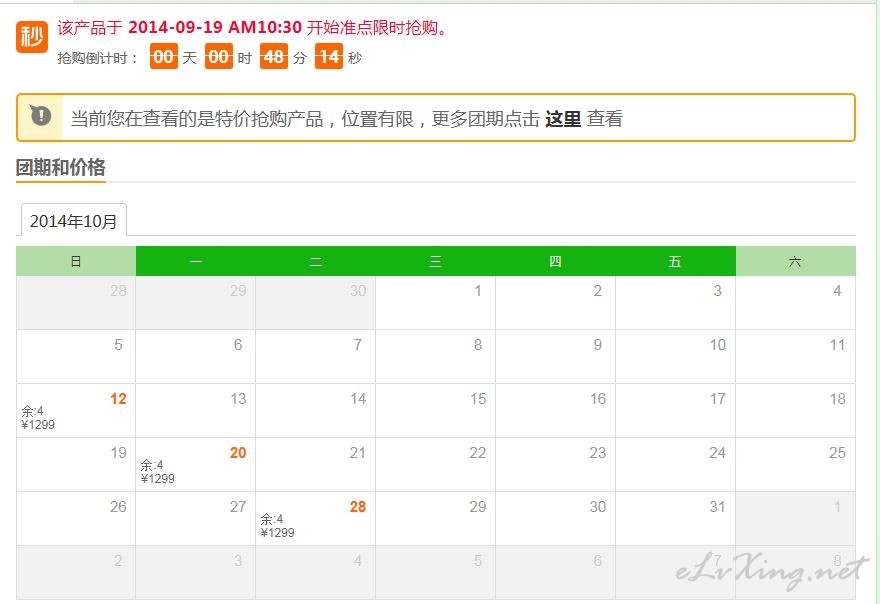Select October 12 departure date
The height and width of the screenshot is (604, 880).
(76, 411)
